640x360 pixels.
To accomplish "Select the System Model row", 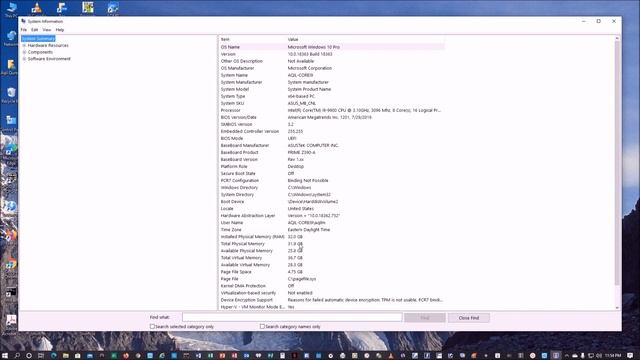I will (x=332, y=89).
